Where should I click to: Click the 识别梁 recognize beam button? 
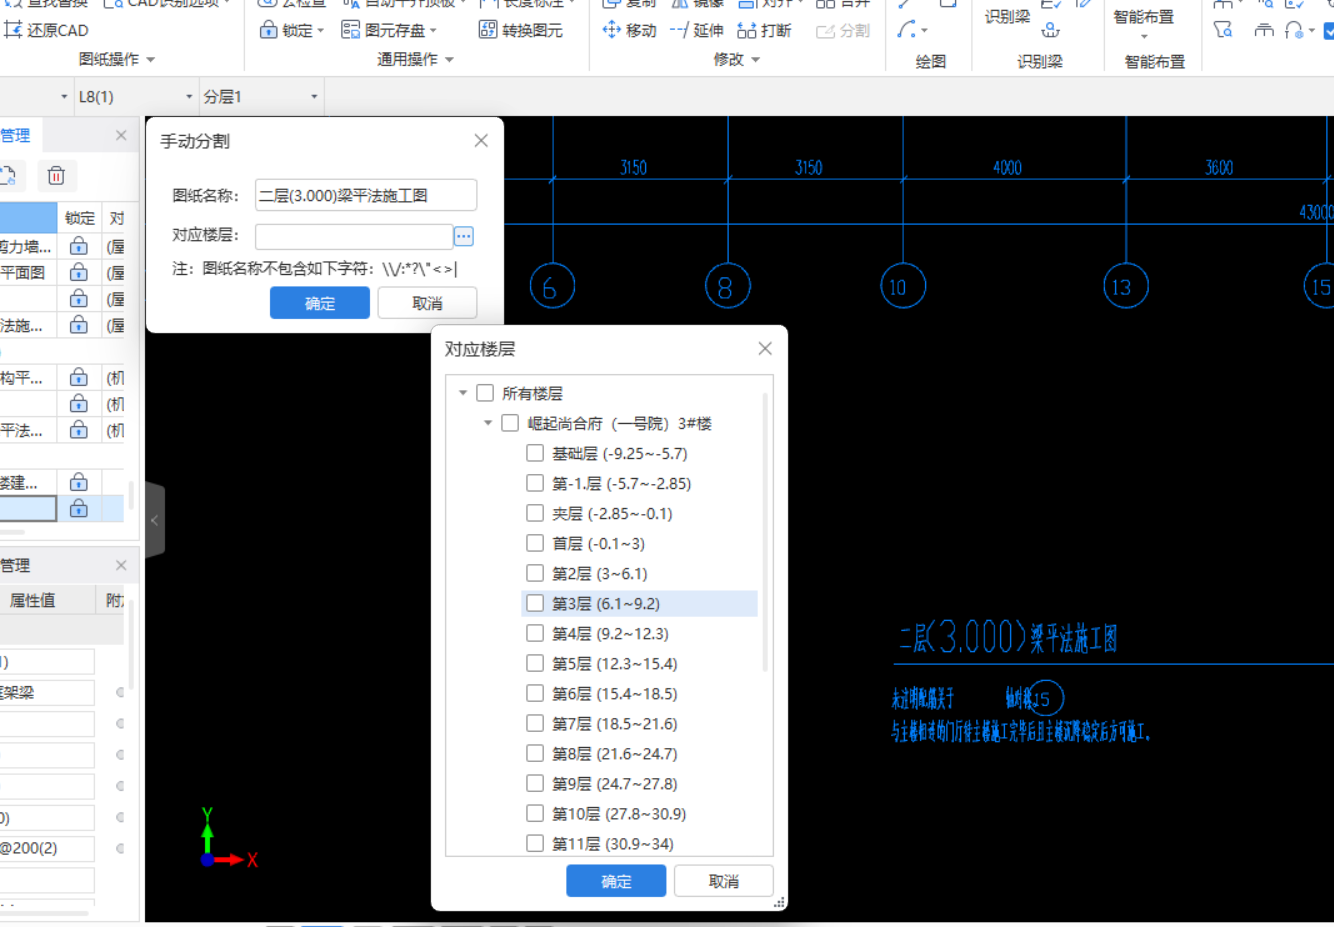click(x=1007, y=16)
